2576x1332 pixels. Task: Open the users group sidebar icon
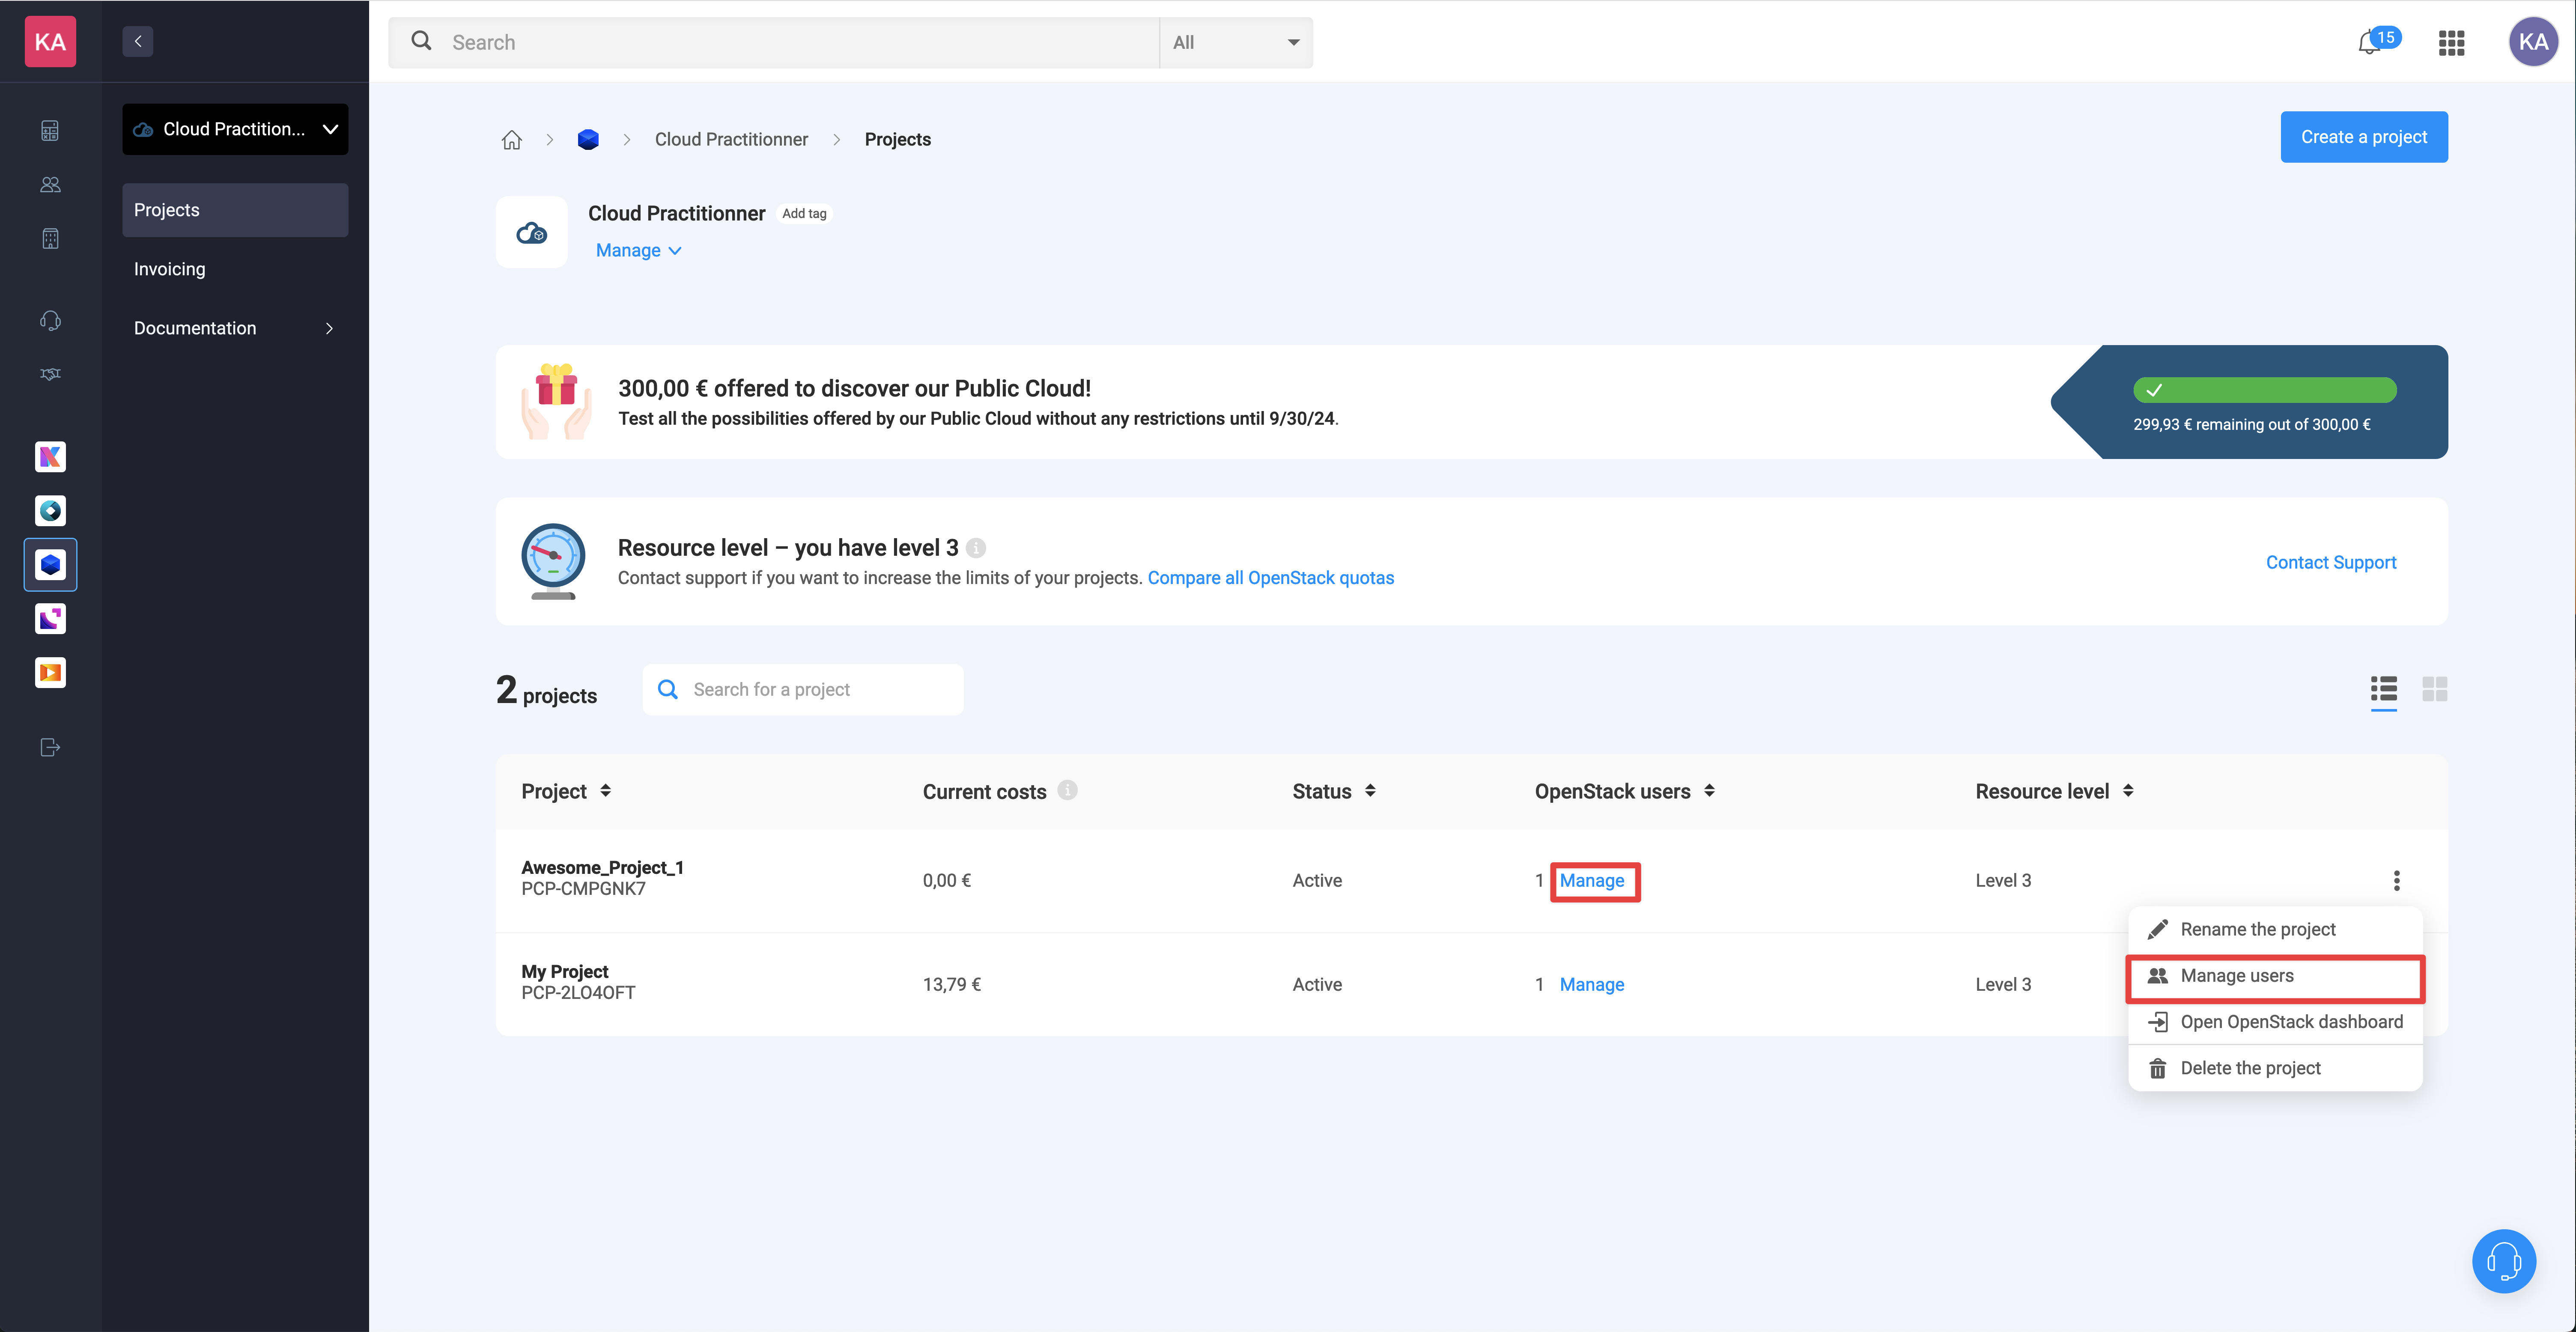50,185
